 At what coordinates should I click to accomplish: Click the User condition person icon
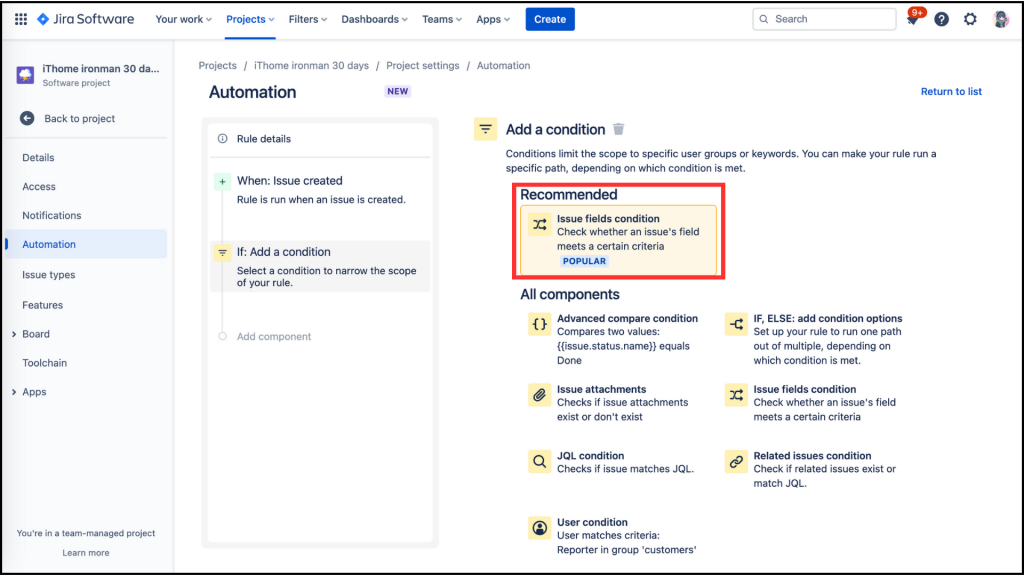pos(539,528)
